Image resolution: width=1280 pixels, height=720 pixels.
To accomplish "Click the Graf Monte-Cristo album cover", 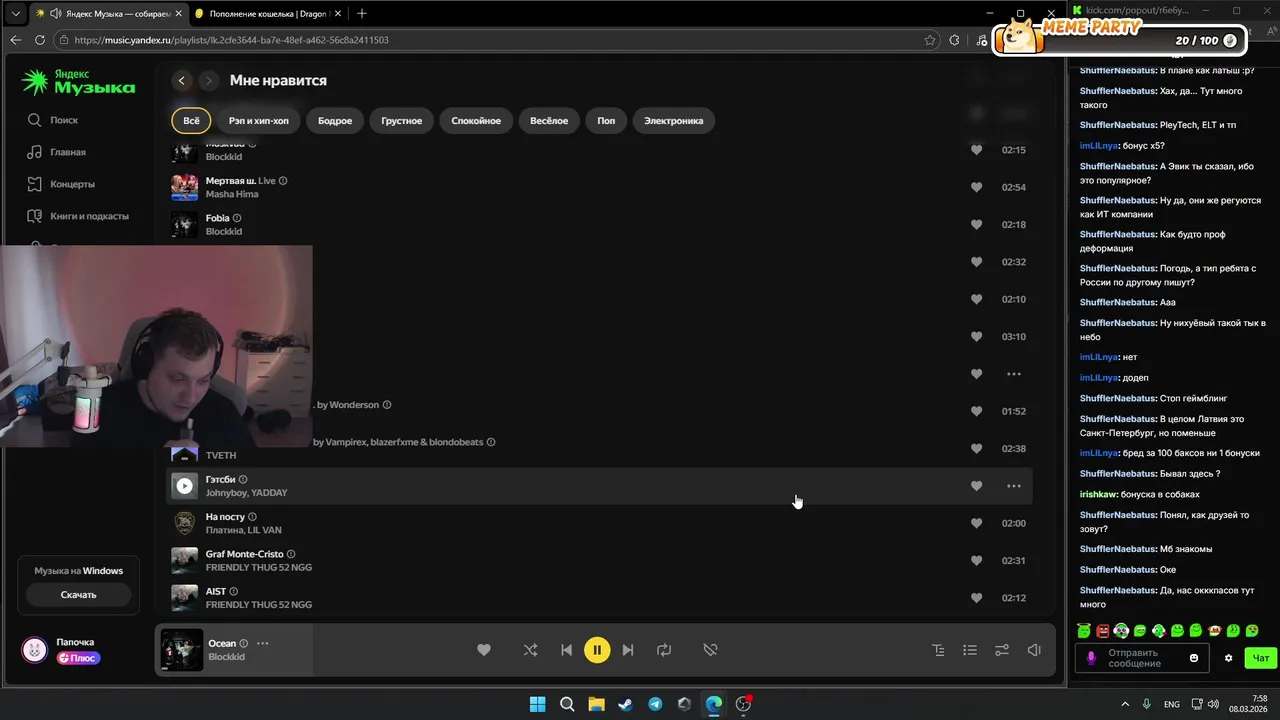I will tap(184, 560).
